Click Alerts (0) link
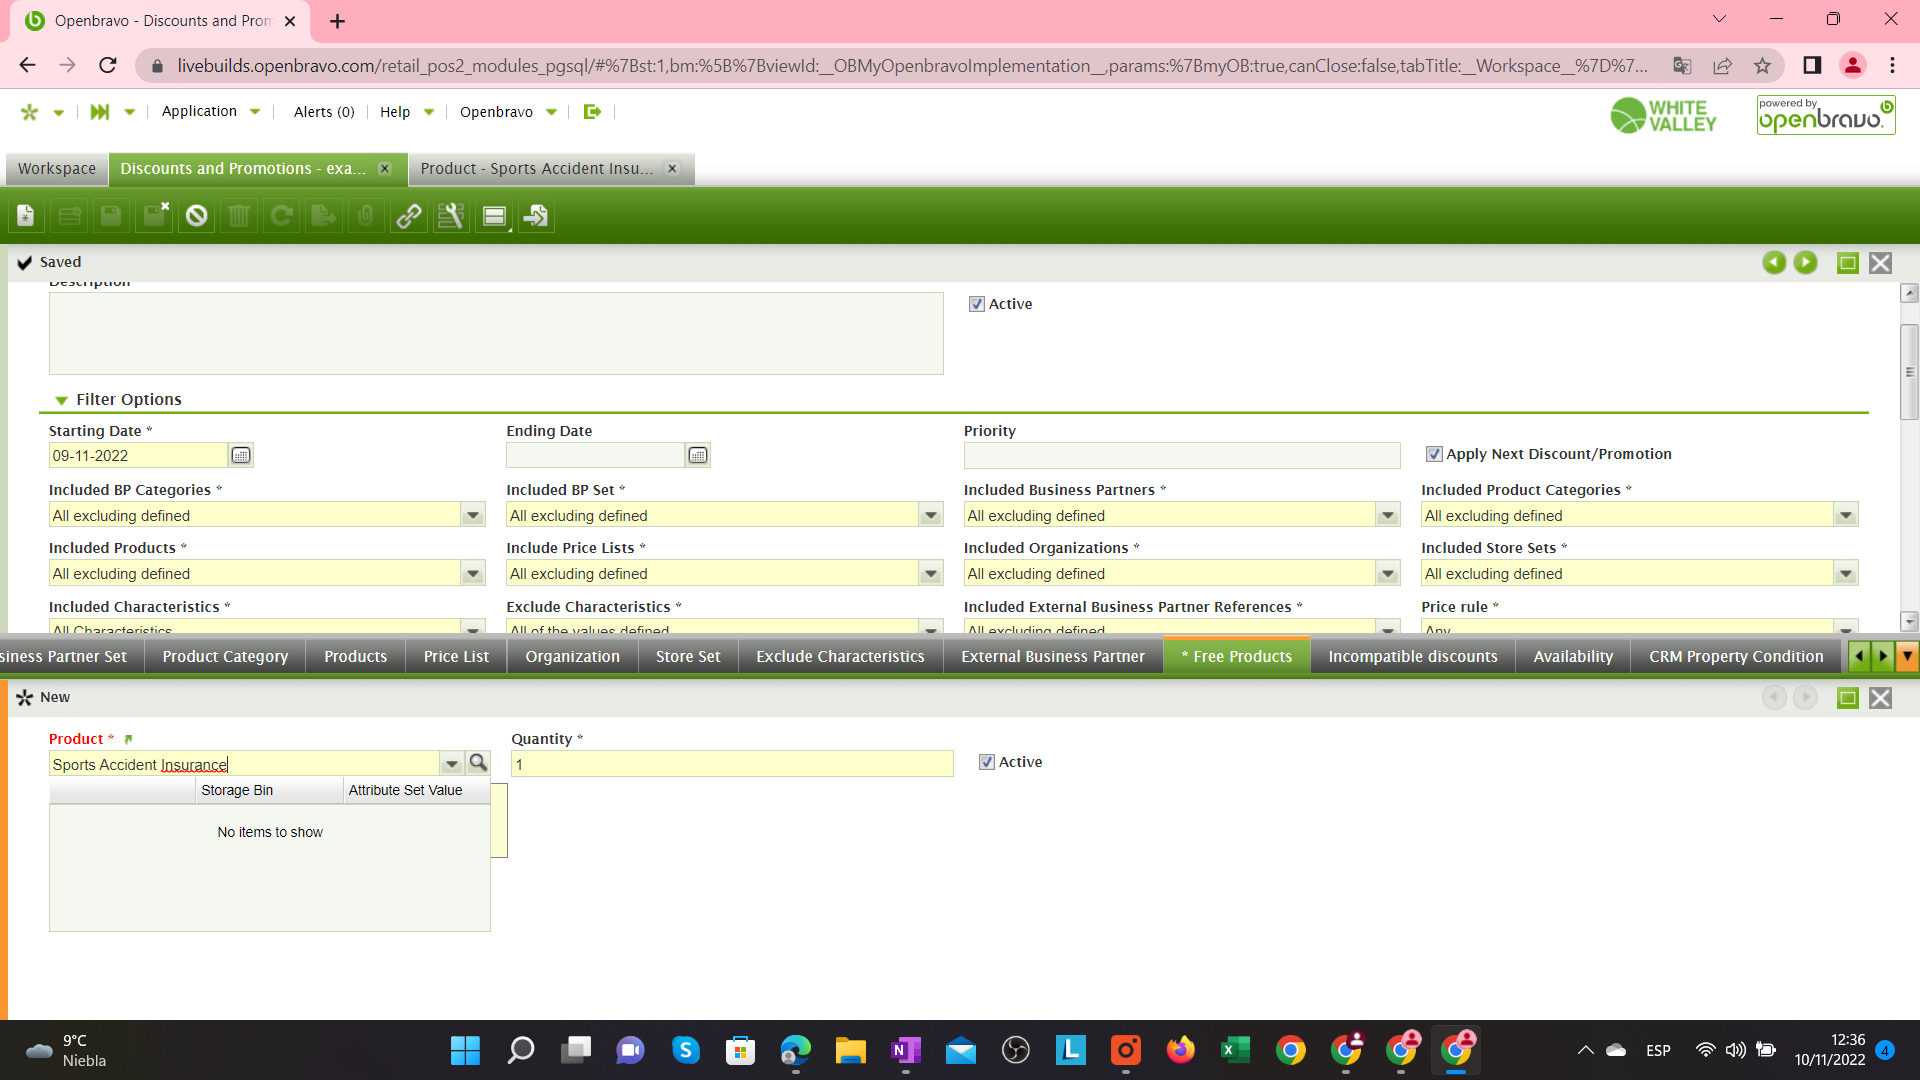The width and height of the screenshot is (1920, 1080). (324, 112)
